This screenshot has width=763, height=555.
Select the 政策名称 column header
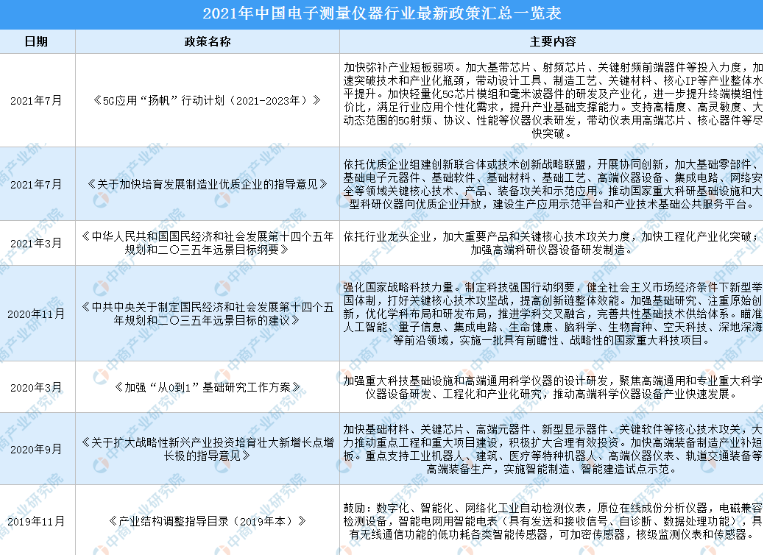click(207, 42)
